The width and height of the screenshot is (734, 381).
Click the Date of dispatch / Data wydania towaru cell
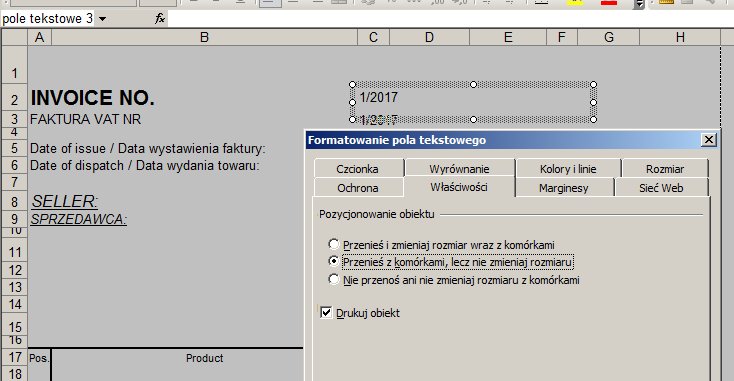(145, 166)
